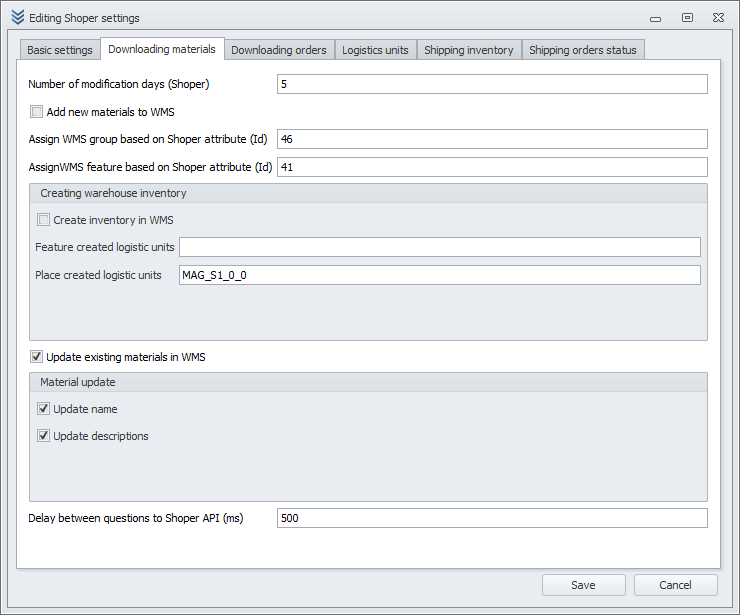Tick Create inventory in WMS checkbox
The image size is (740, 615).
coord(43,220)
